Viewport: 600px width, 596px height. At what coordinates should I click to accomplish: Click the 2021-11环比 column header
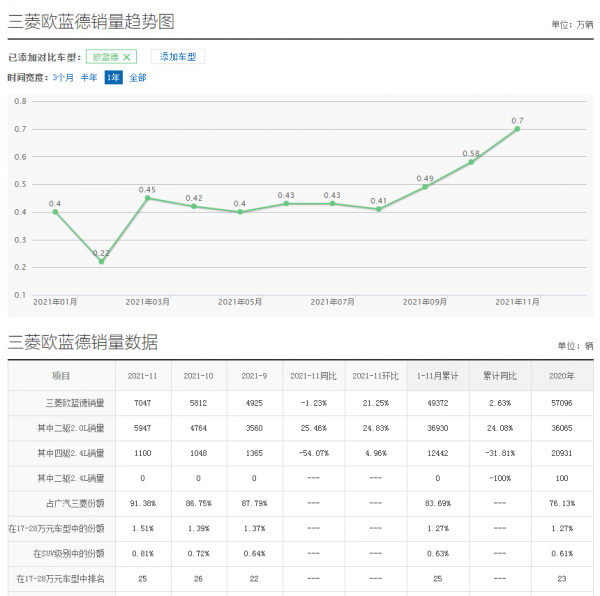[x=375, y=376]
